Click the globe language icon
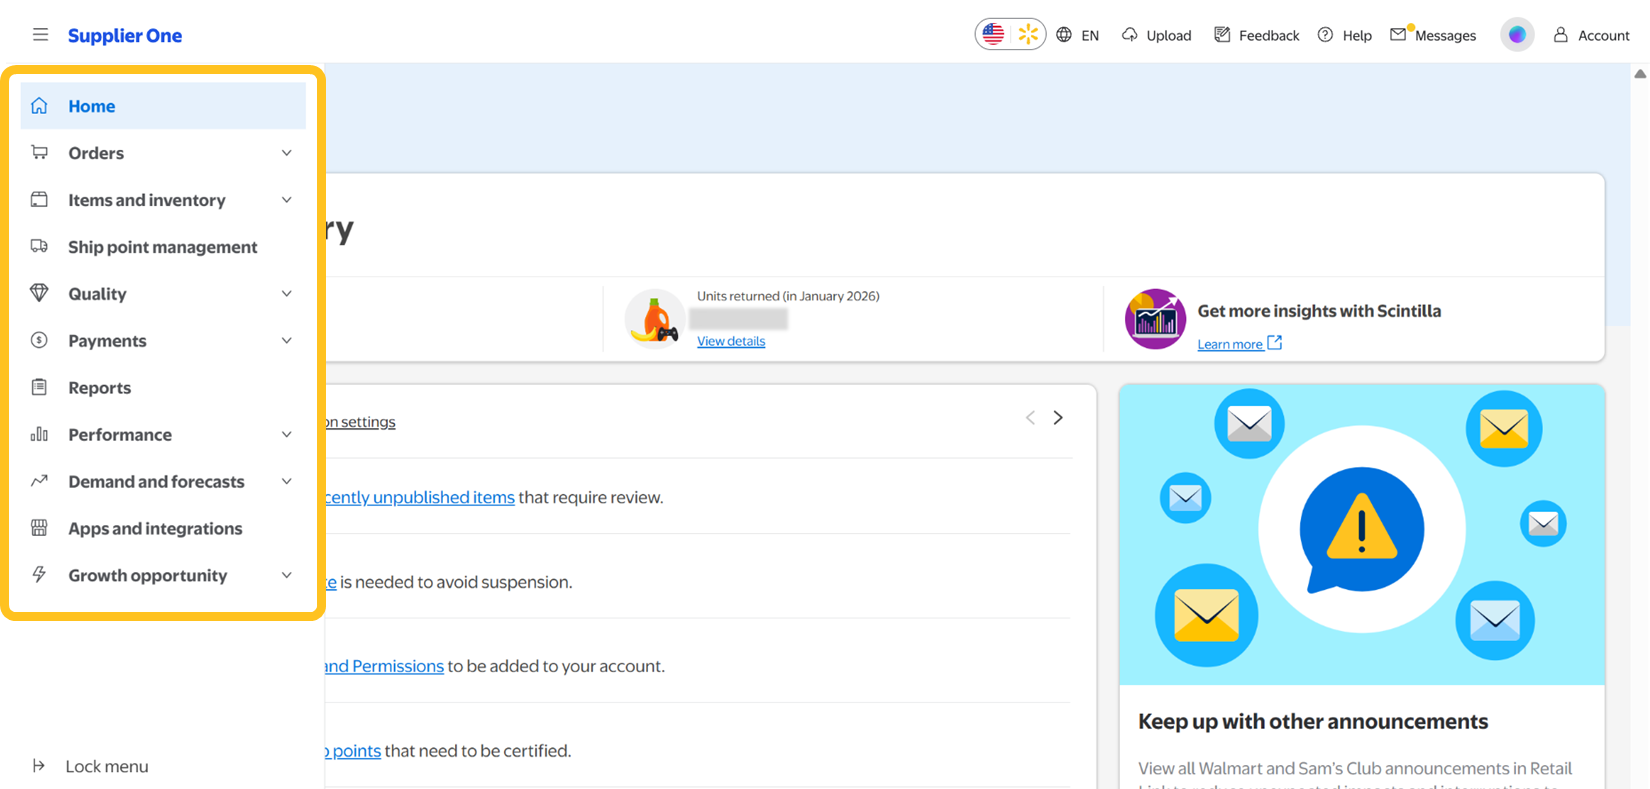 1064,35
